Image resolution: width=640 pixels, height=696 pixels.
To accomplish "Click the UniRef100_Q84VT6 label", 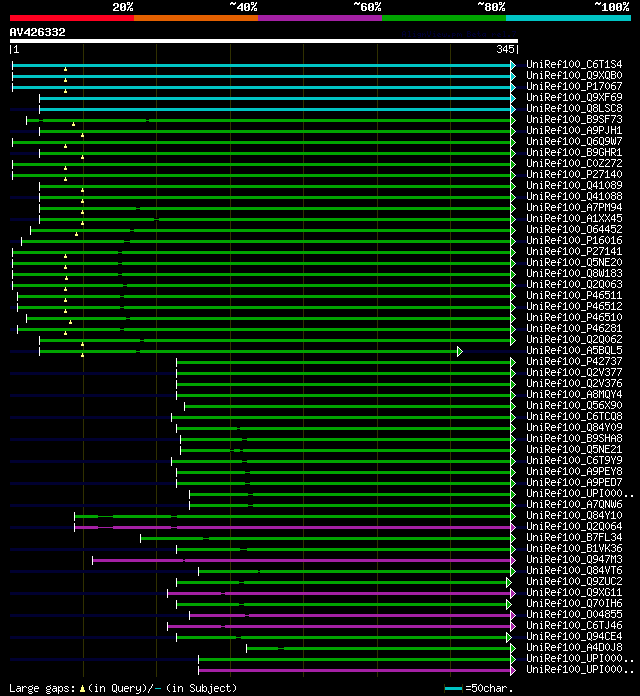I will pyautogui.click(x=574, y=570).
